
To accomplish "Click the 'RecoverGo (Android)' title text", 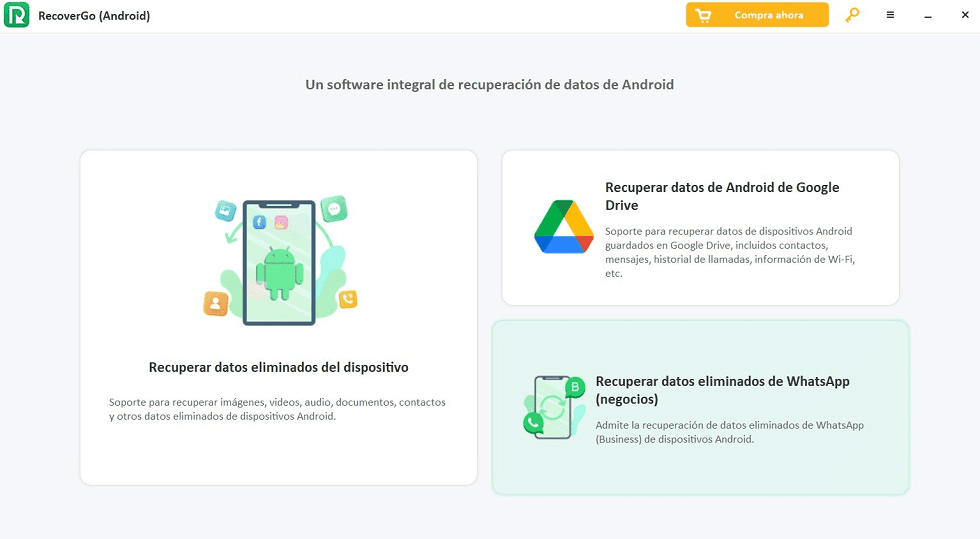I will [94, 16].
